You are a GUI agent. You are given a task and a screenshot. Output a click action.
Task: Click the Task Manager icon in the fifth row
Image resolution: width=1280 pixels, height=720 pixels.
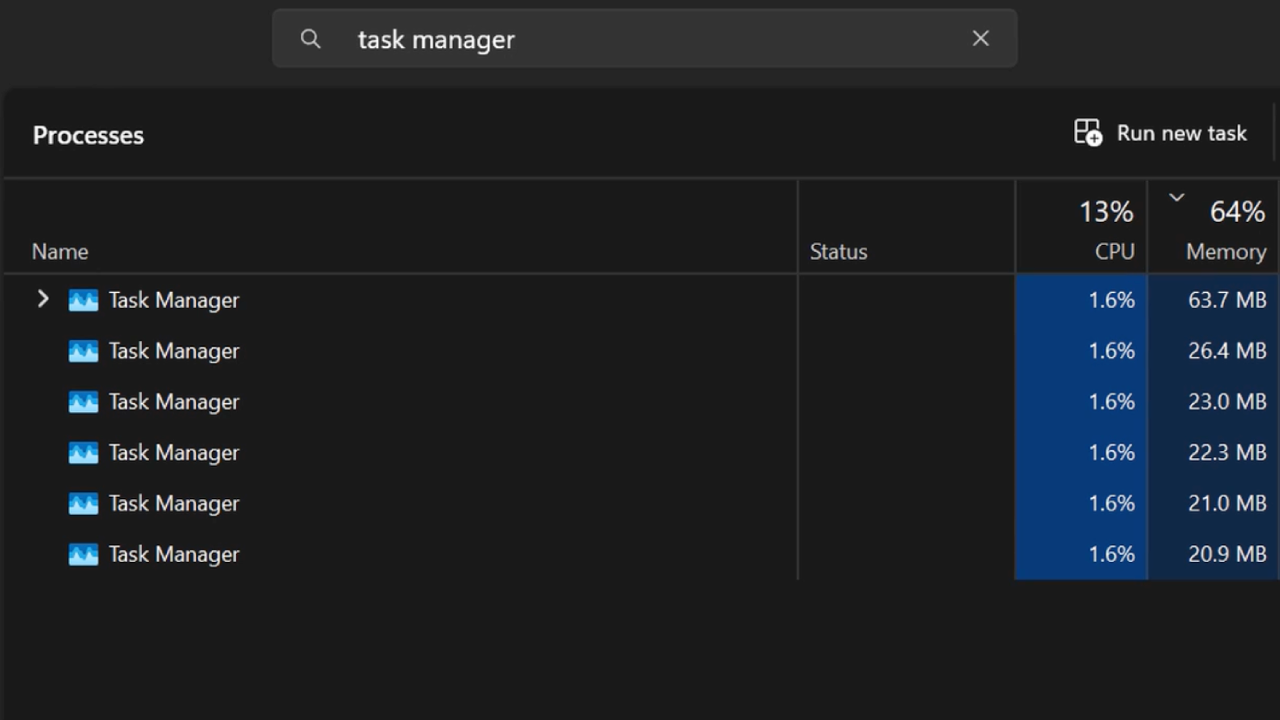83,503
